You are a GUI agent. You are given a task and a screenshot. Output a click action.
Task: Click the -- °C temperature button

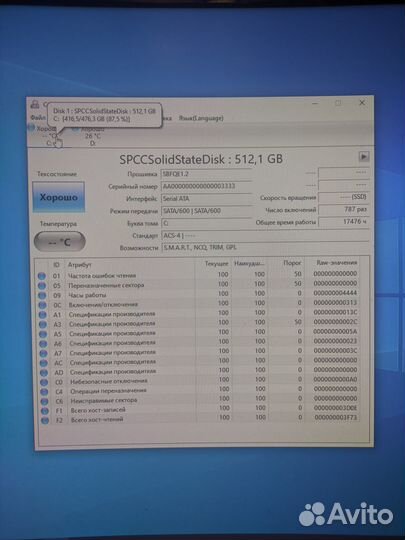60,242
